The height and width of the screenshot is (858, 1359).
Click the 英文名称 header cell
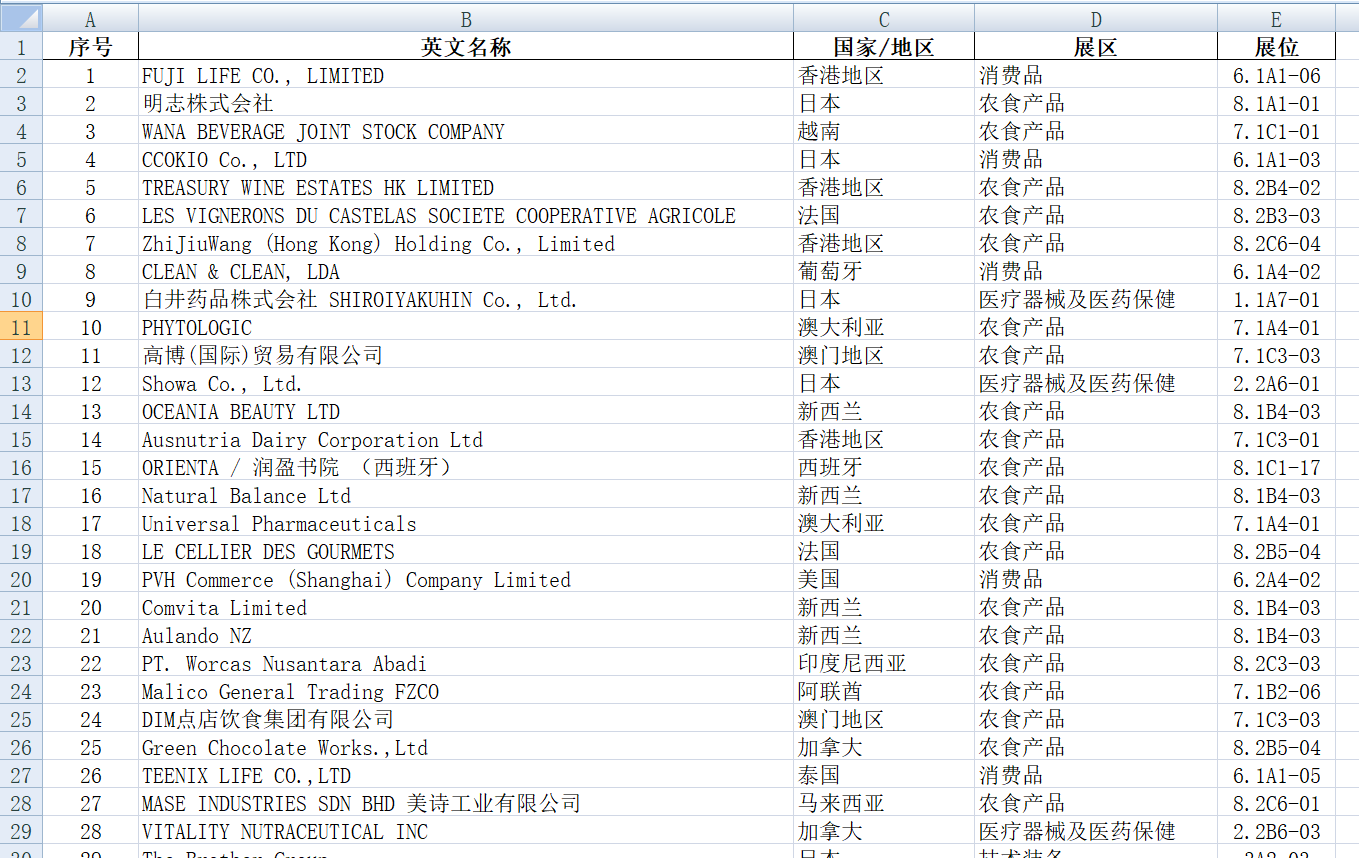pyautogui.click(x=466, y=47)
